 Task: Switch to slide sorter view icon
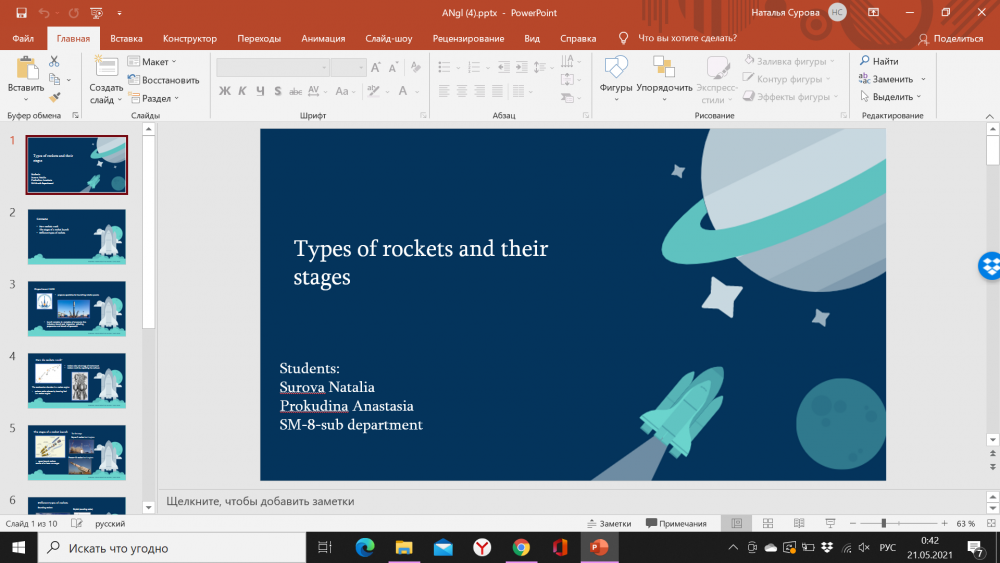[x=767, y=523]
